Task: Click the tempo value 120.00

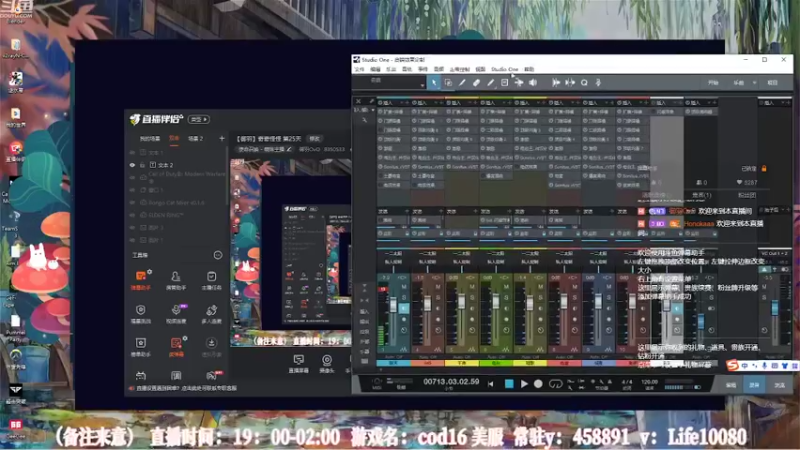Action: point(649,382)
